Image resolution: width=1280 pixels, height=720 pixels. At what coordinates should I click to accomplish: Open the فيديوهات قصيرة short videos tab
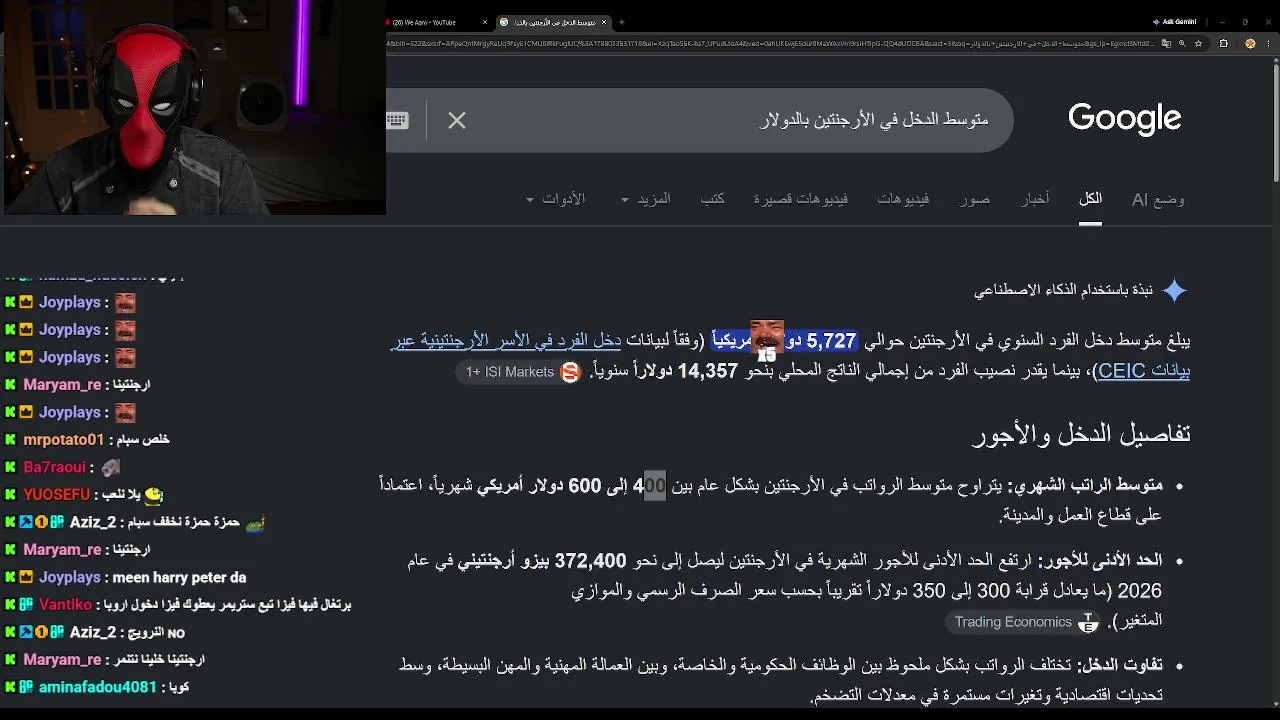pyautogui.click(x=801, y=199)
